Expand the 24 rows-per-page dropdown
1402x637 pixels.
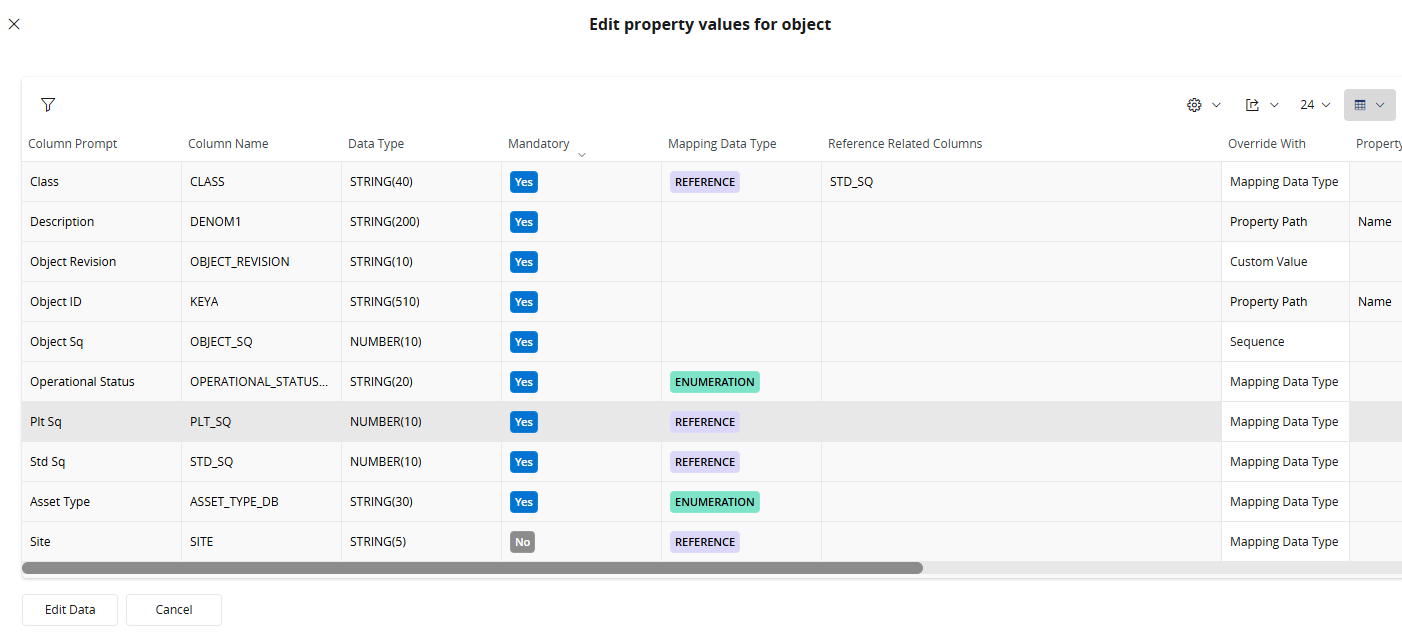coord(1315,105)
